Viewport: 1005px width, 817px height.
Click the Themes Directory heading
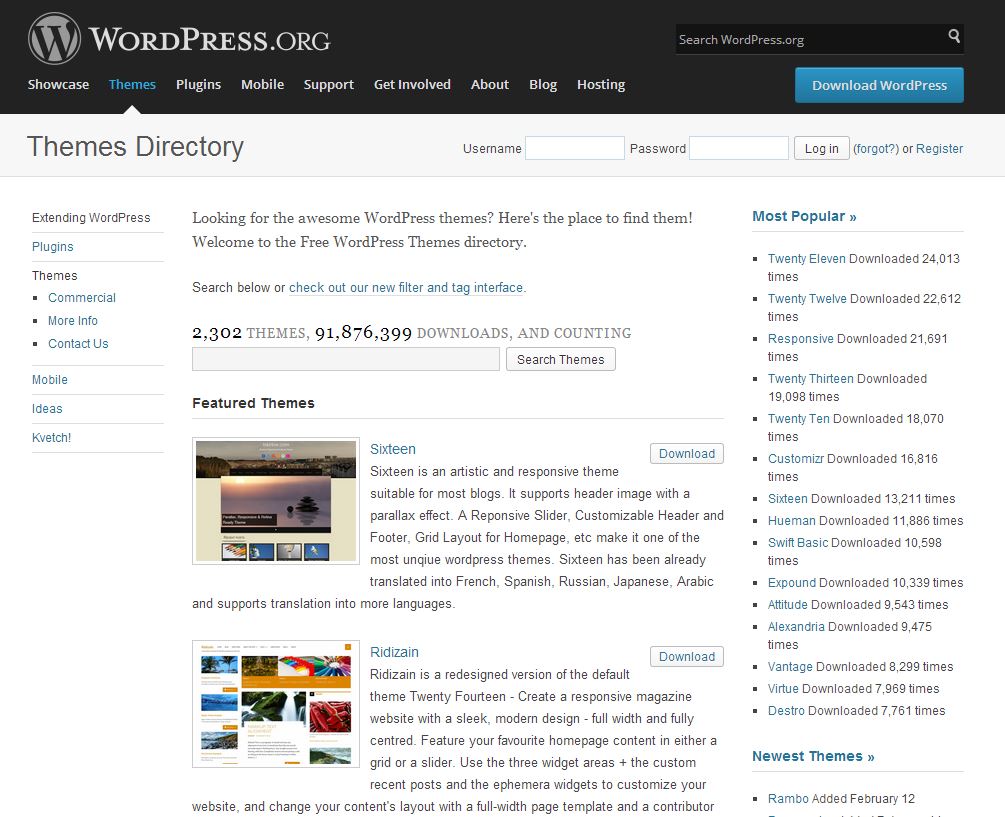pyautogui.click(x=135, y=147)
